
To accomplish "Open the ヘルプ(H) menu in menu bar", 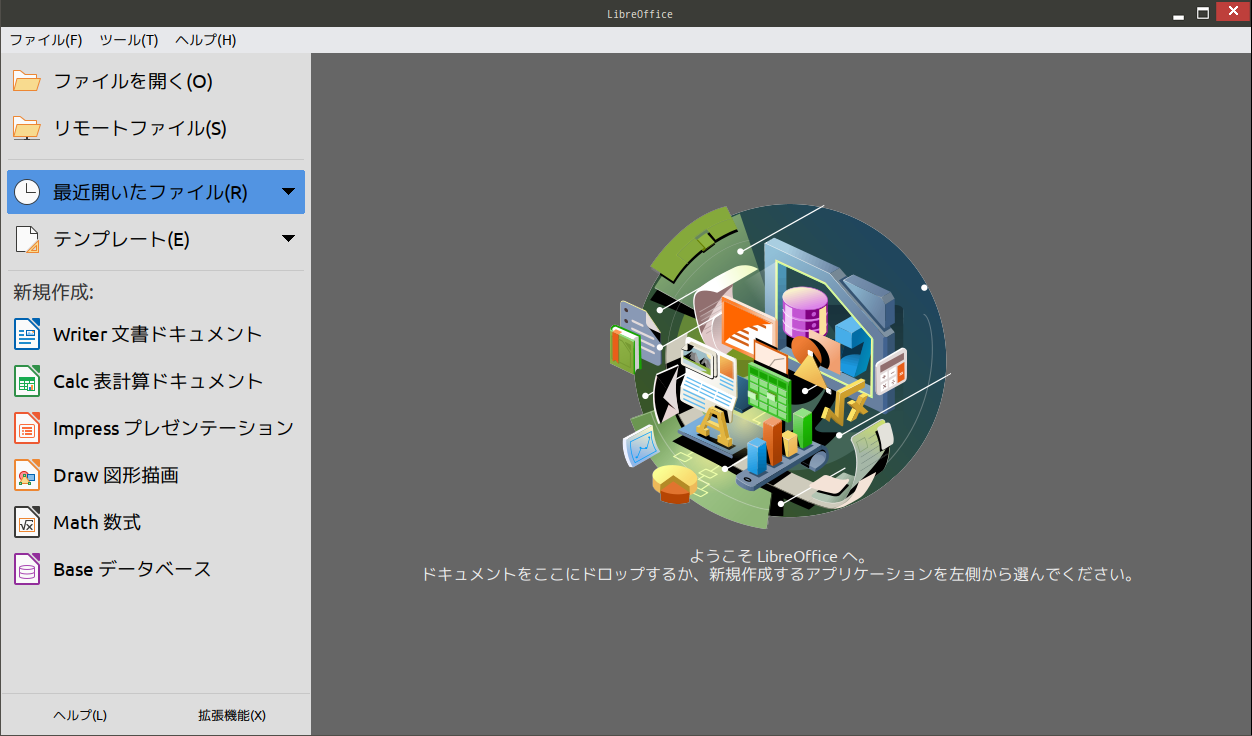I will point(206,40).
